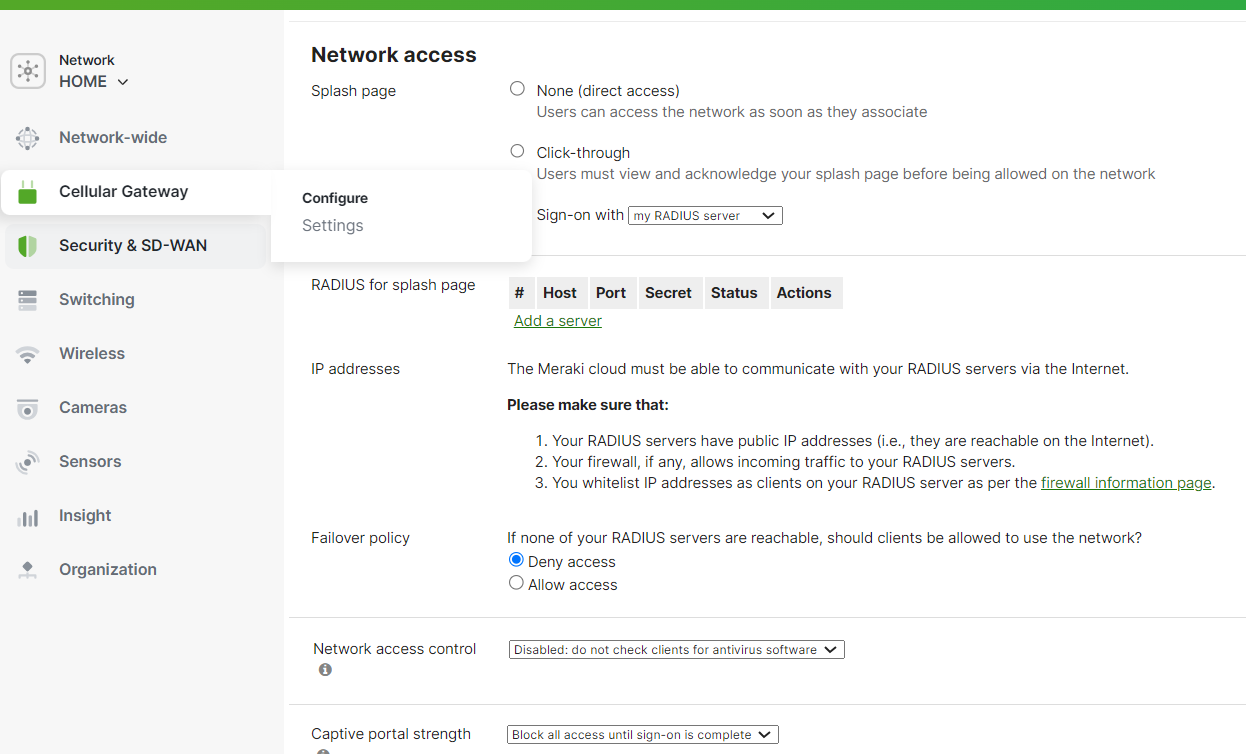Open the Organization icon
Screen dimensions: 1246x754
click(x=27, y=569)
